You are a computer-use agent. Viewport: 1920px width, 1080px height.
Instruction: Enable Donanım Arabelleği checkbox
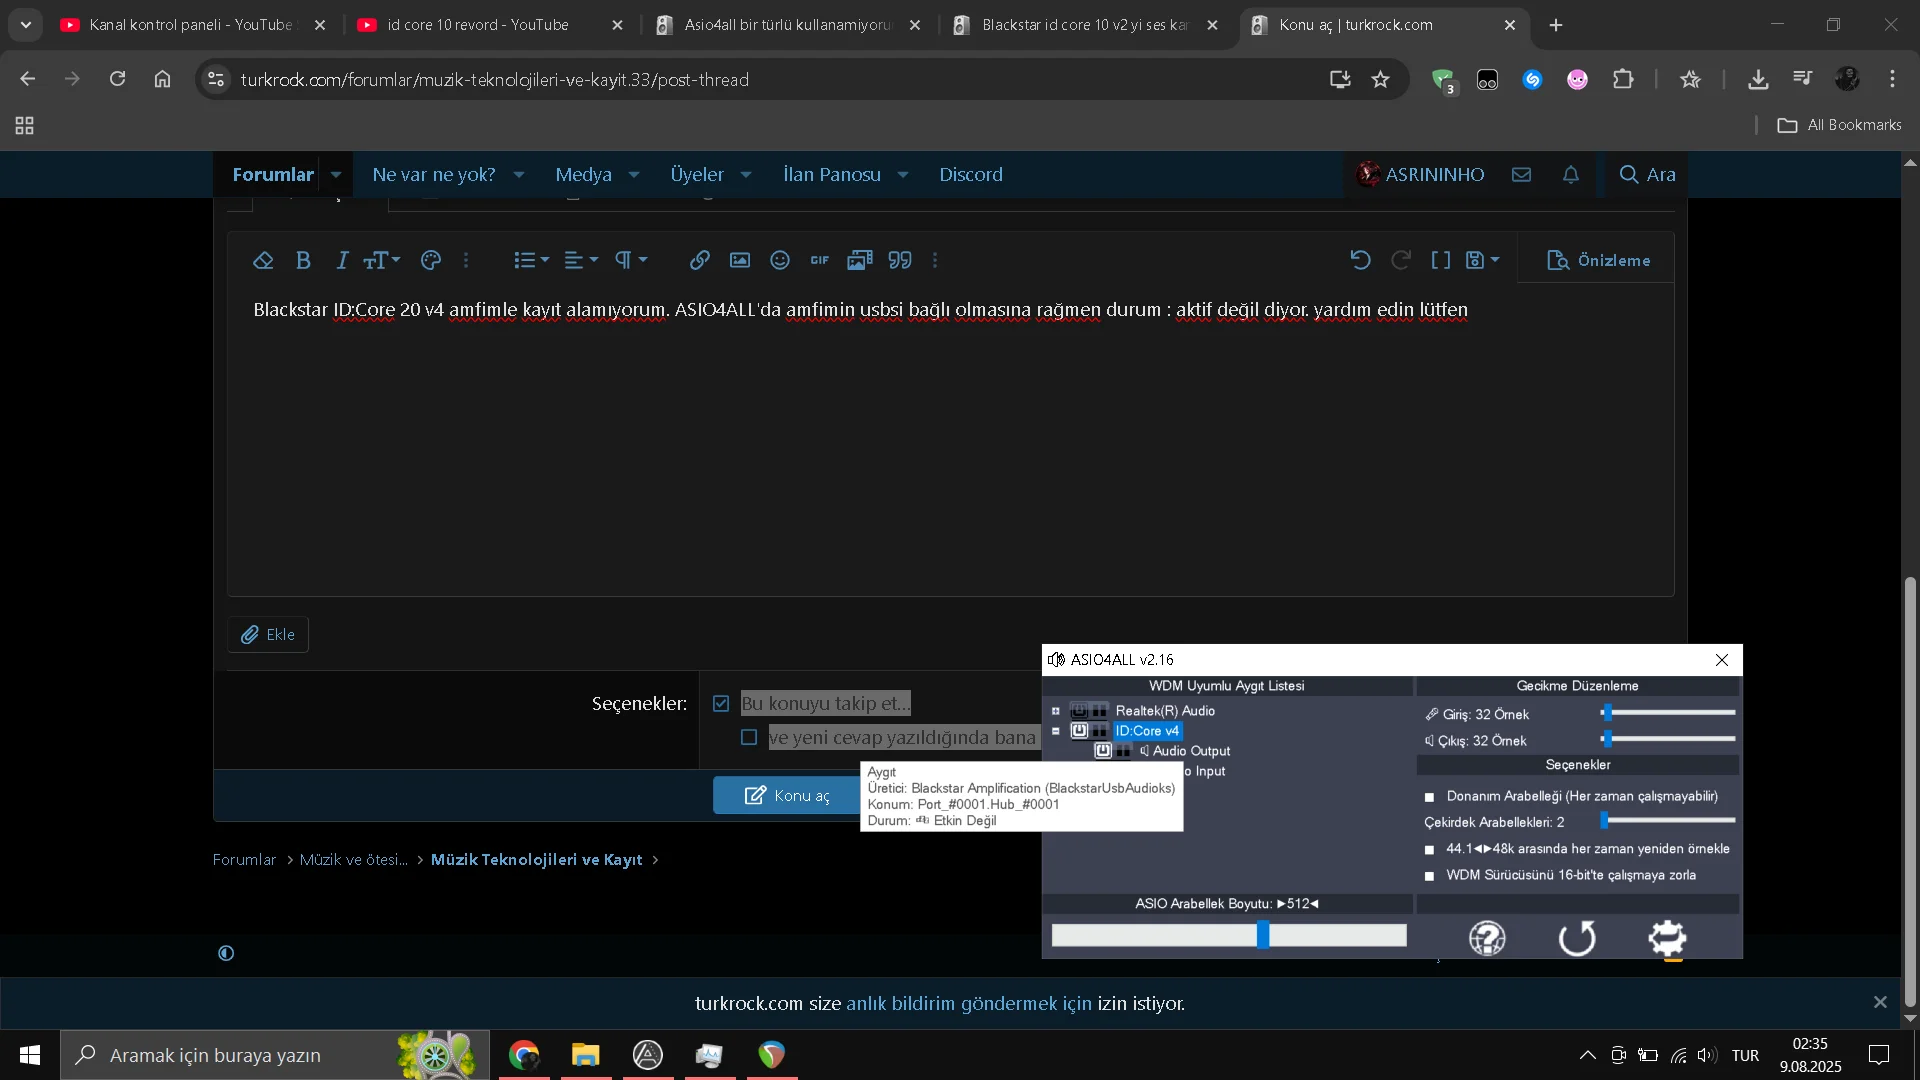tap(1429, 797)
